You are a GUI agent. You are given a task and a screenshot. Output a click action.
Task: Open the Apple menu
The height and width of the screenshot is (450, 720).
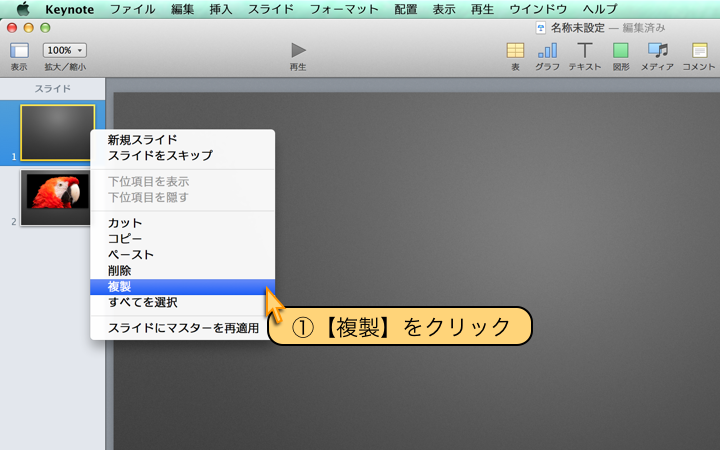[x=22, y=9]
